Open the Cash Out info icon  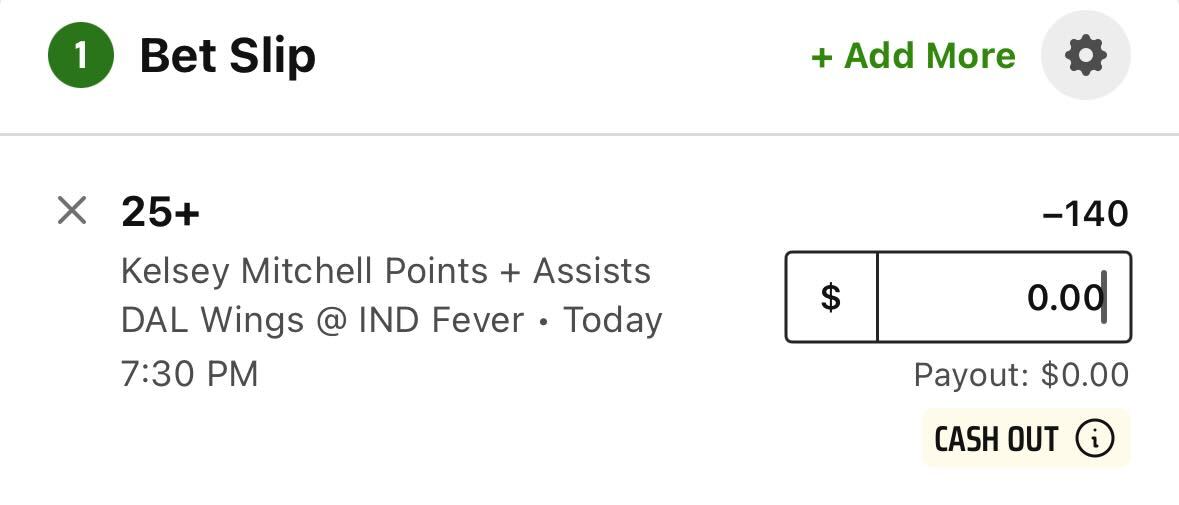[x=1094, y=439]
